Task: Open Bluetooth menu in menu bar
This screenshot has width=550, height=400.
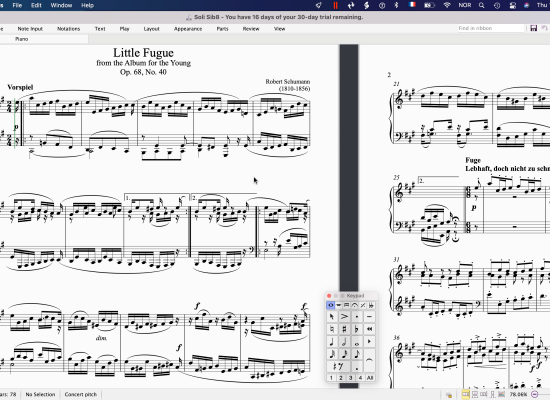Action: pos(397,5)
